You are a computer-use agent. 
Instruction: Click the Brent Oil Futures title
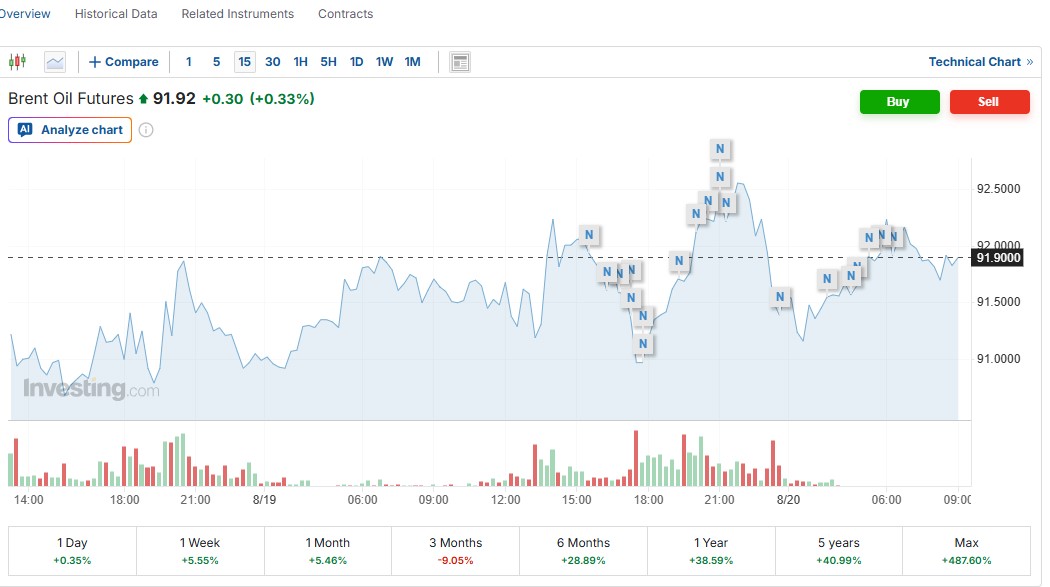click(70, 98)
